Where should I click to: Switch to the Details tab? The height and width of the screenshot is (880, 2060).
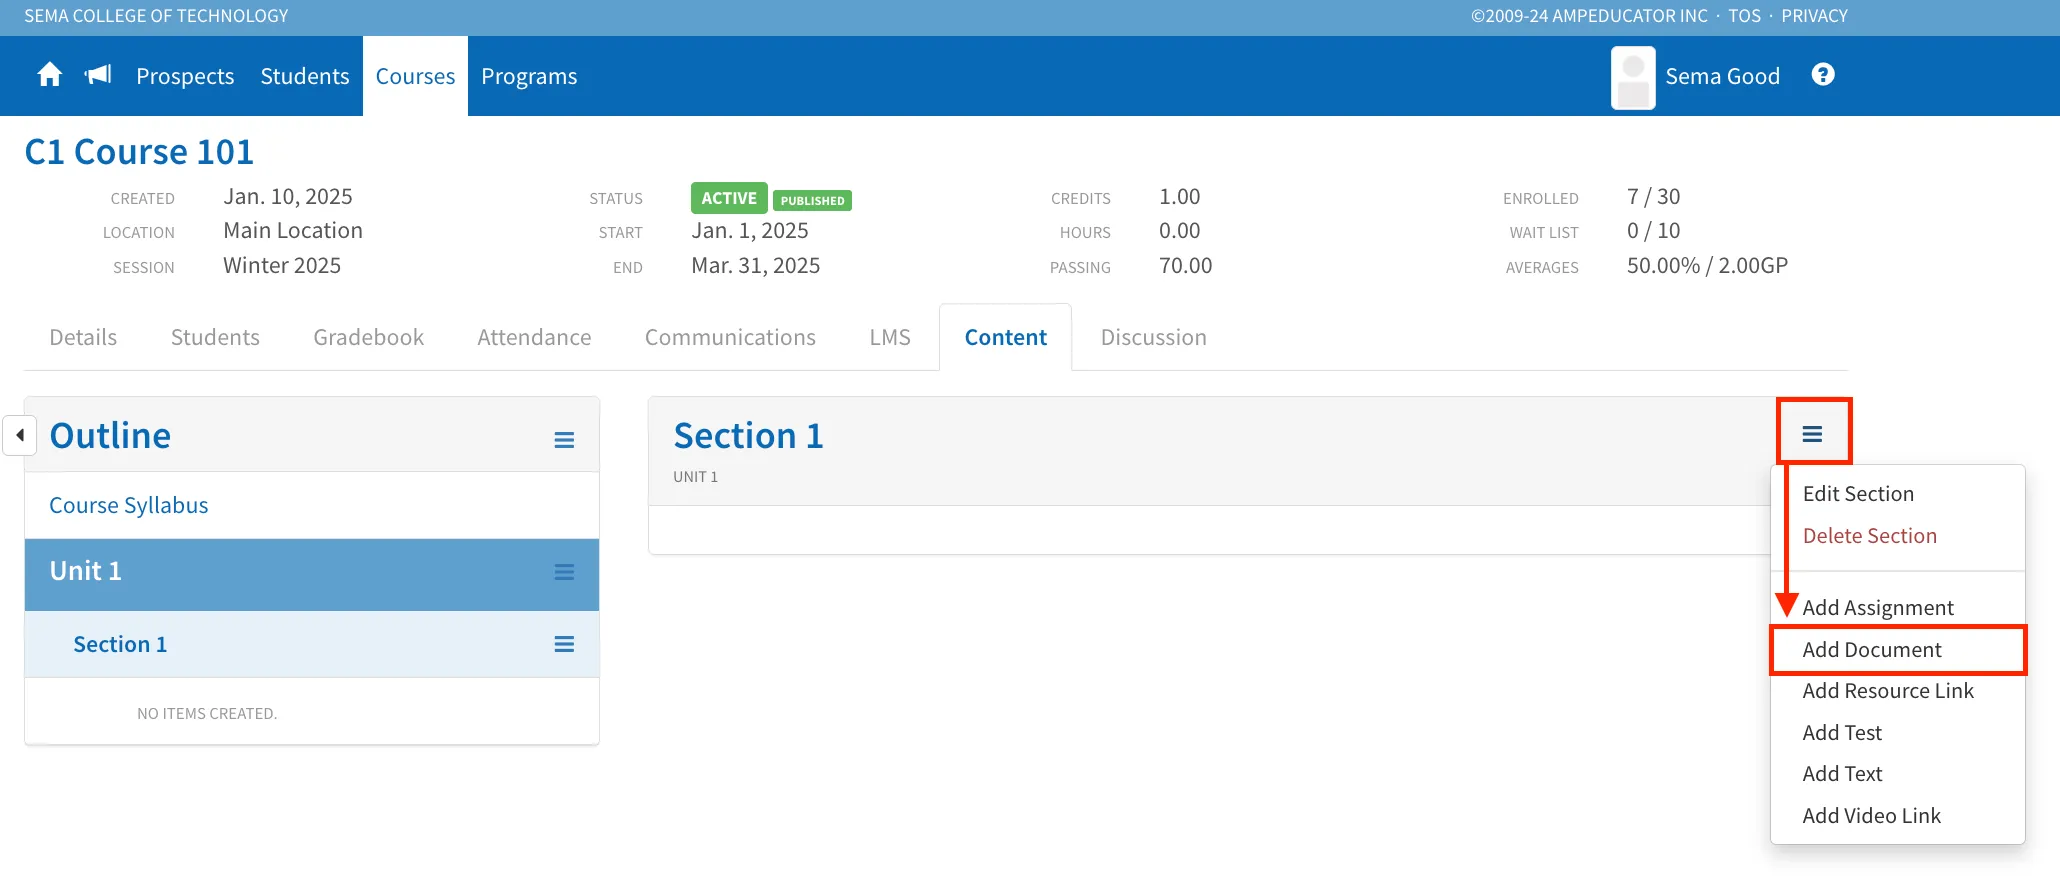point(83,337)
